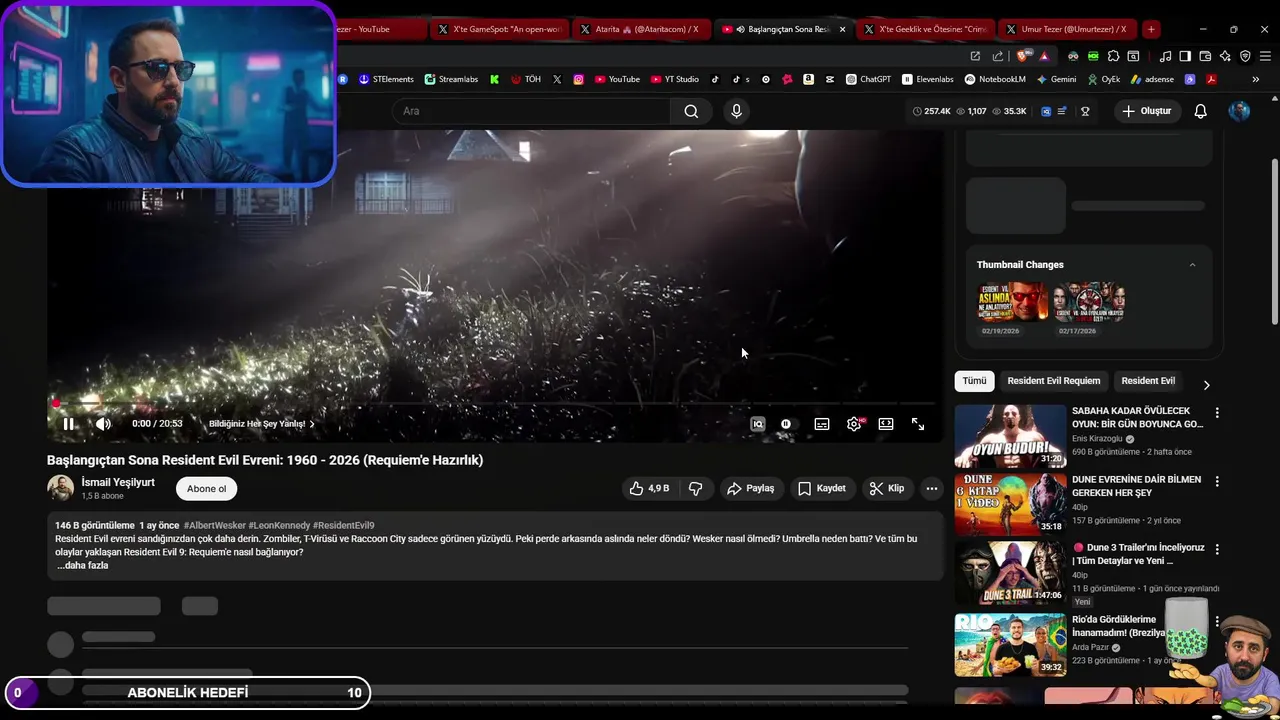Open the notifications bell
1280x720 pixels.
coord(1201,111)
